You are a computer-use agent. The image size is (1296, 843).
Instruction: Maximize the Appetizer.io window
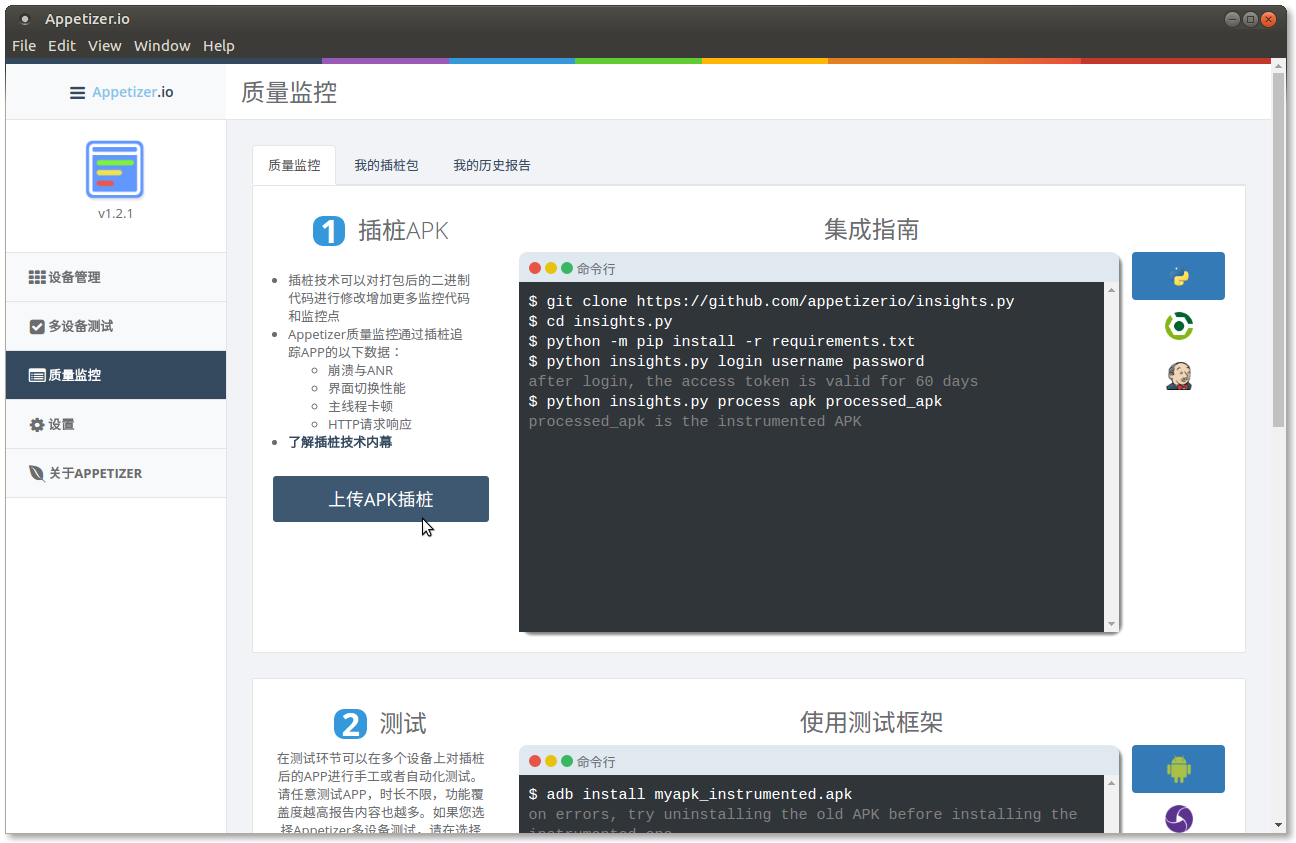[x=1250, y=19]
